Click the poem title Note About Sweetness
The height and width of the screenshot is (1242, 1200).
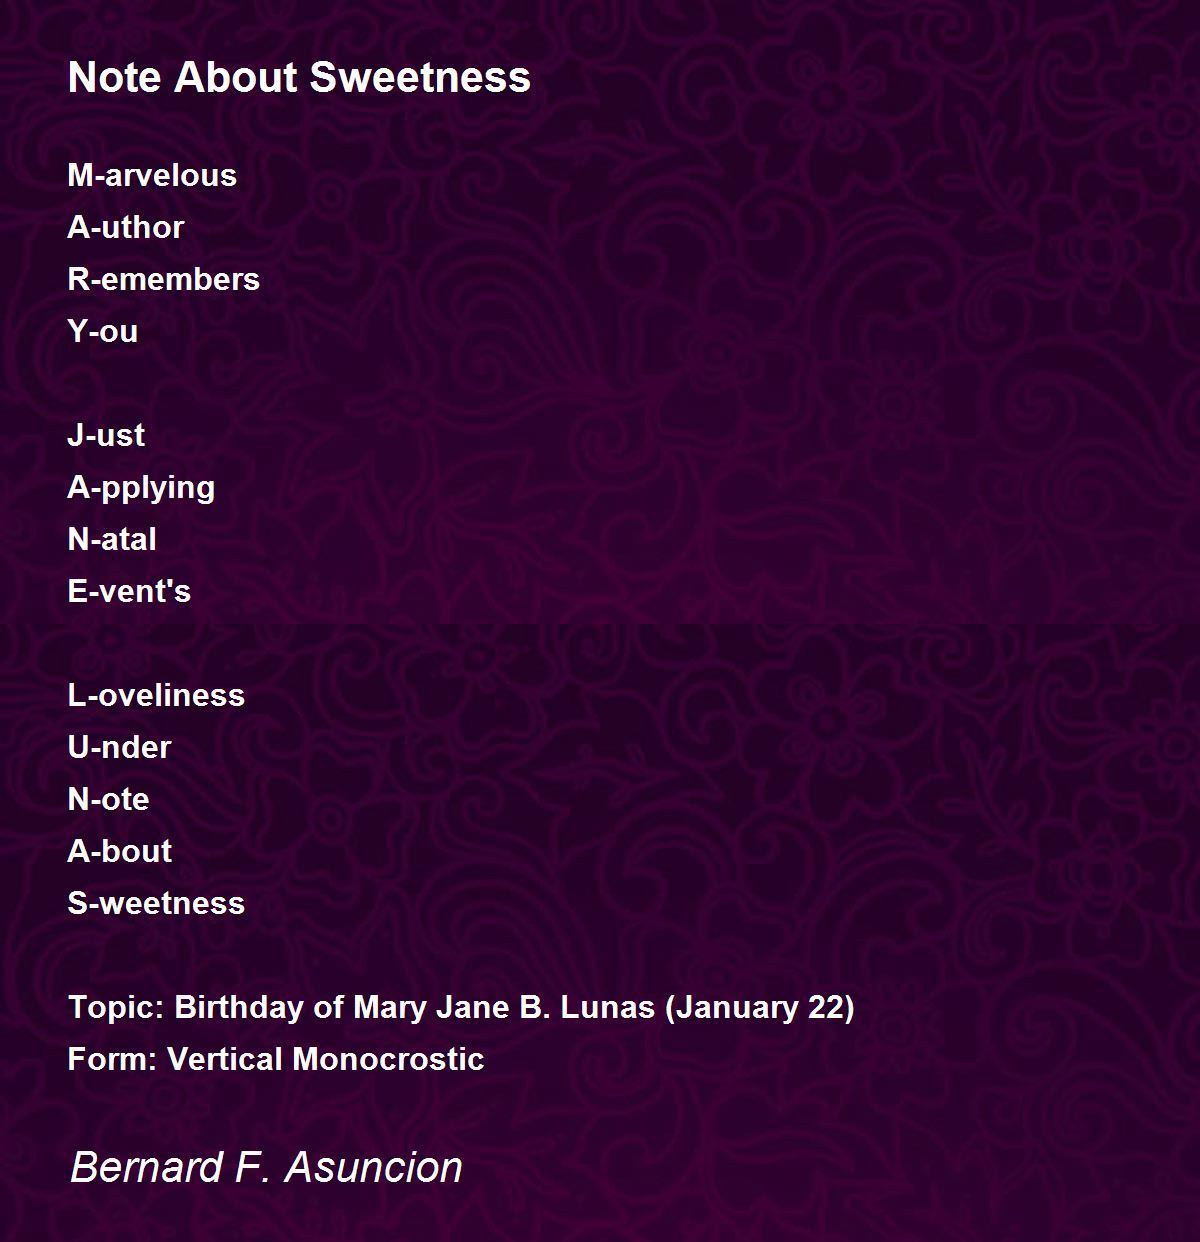click(x=299, y=77)
